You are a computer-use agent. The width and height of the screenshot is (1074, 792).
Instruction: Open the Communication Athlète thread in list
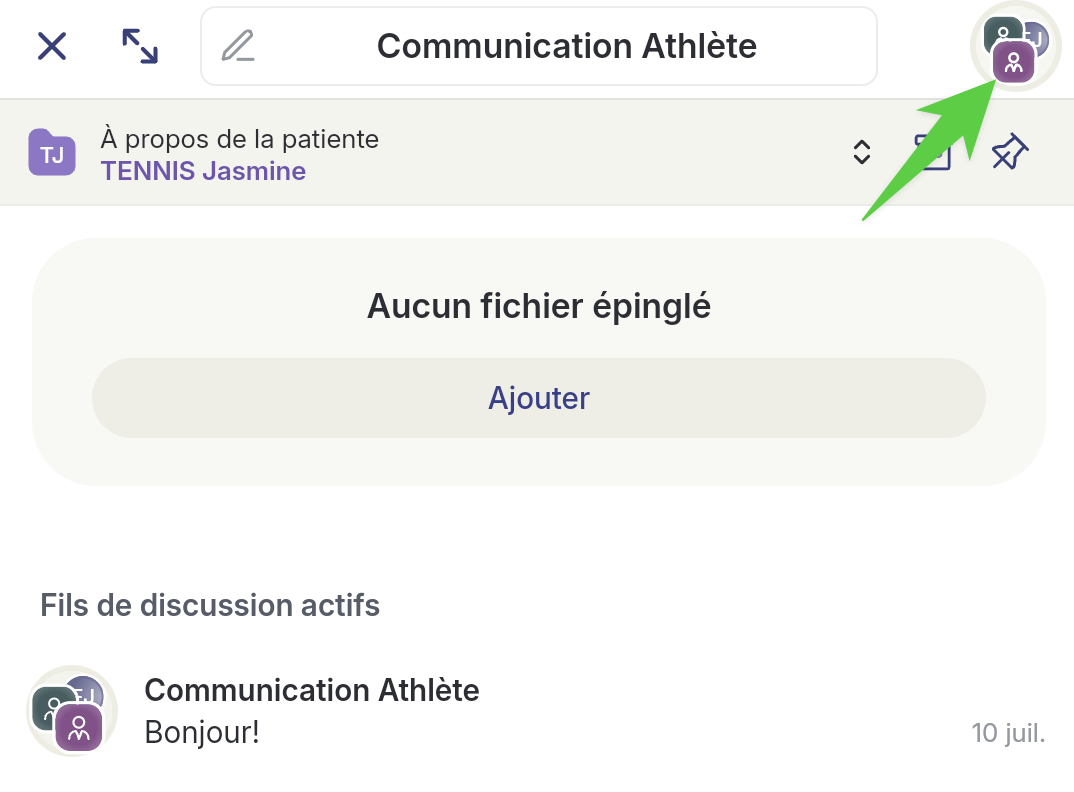pyautogui.click(x=312, y=690)
